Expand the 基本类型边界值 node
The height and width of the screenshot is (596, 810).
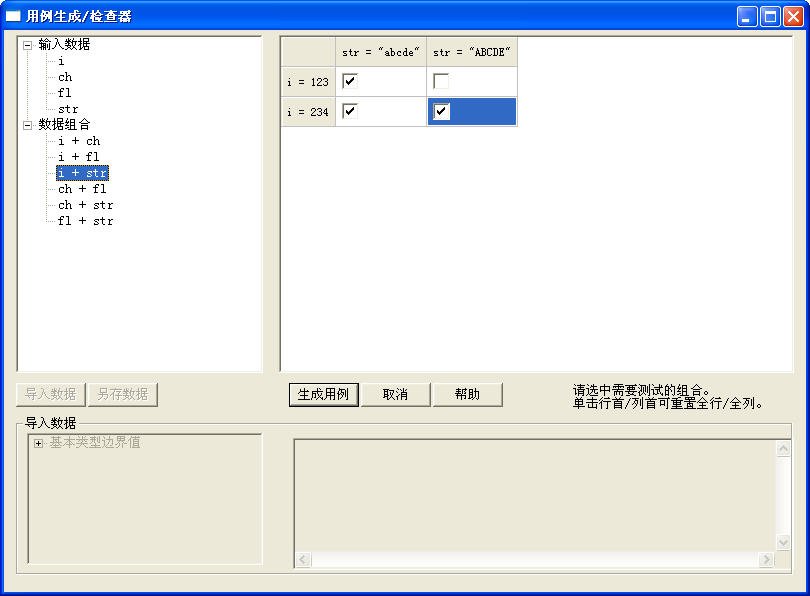[x=38, y=443]
